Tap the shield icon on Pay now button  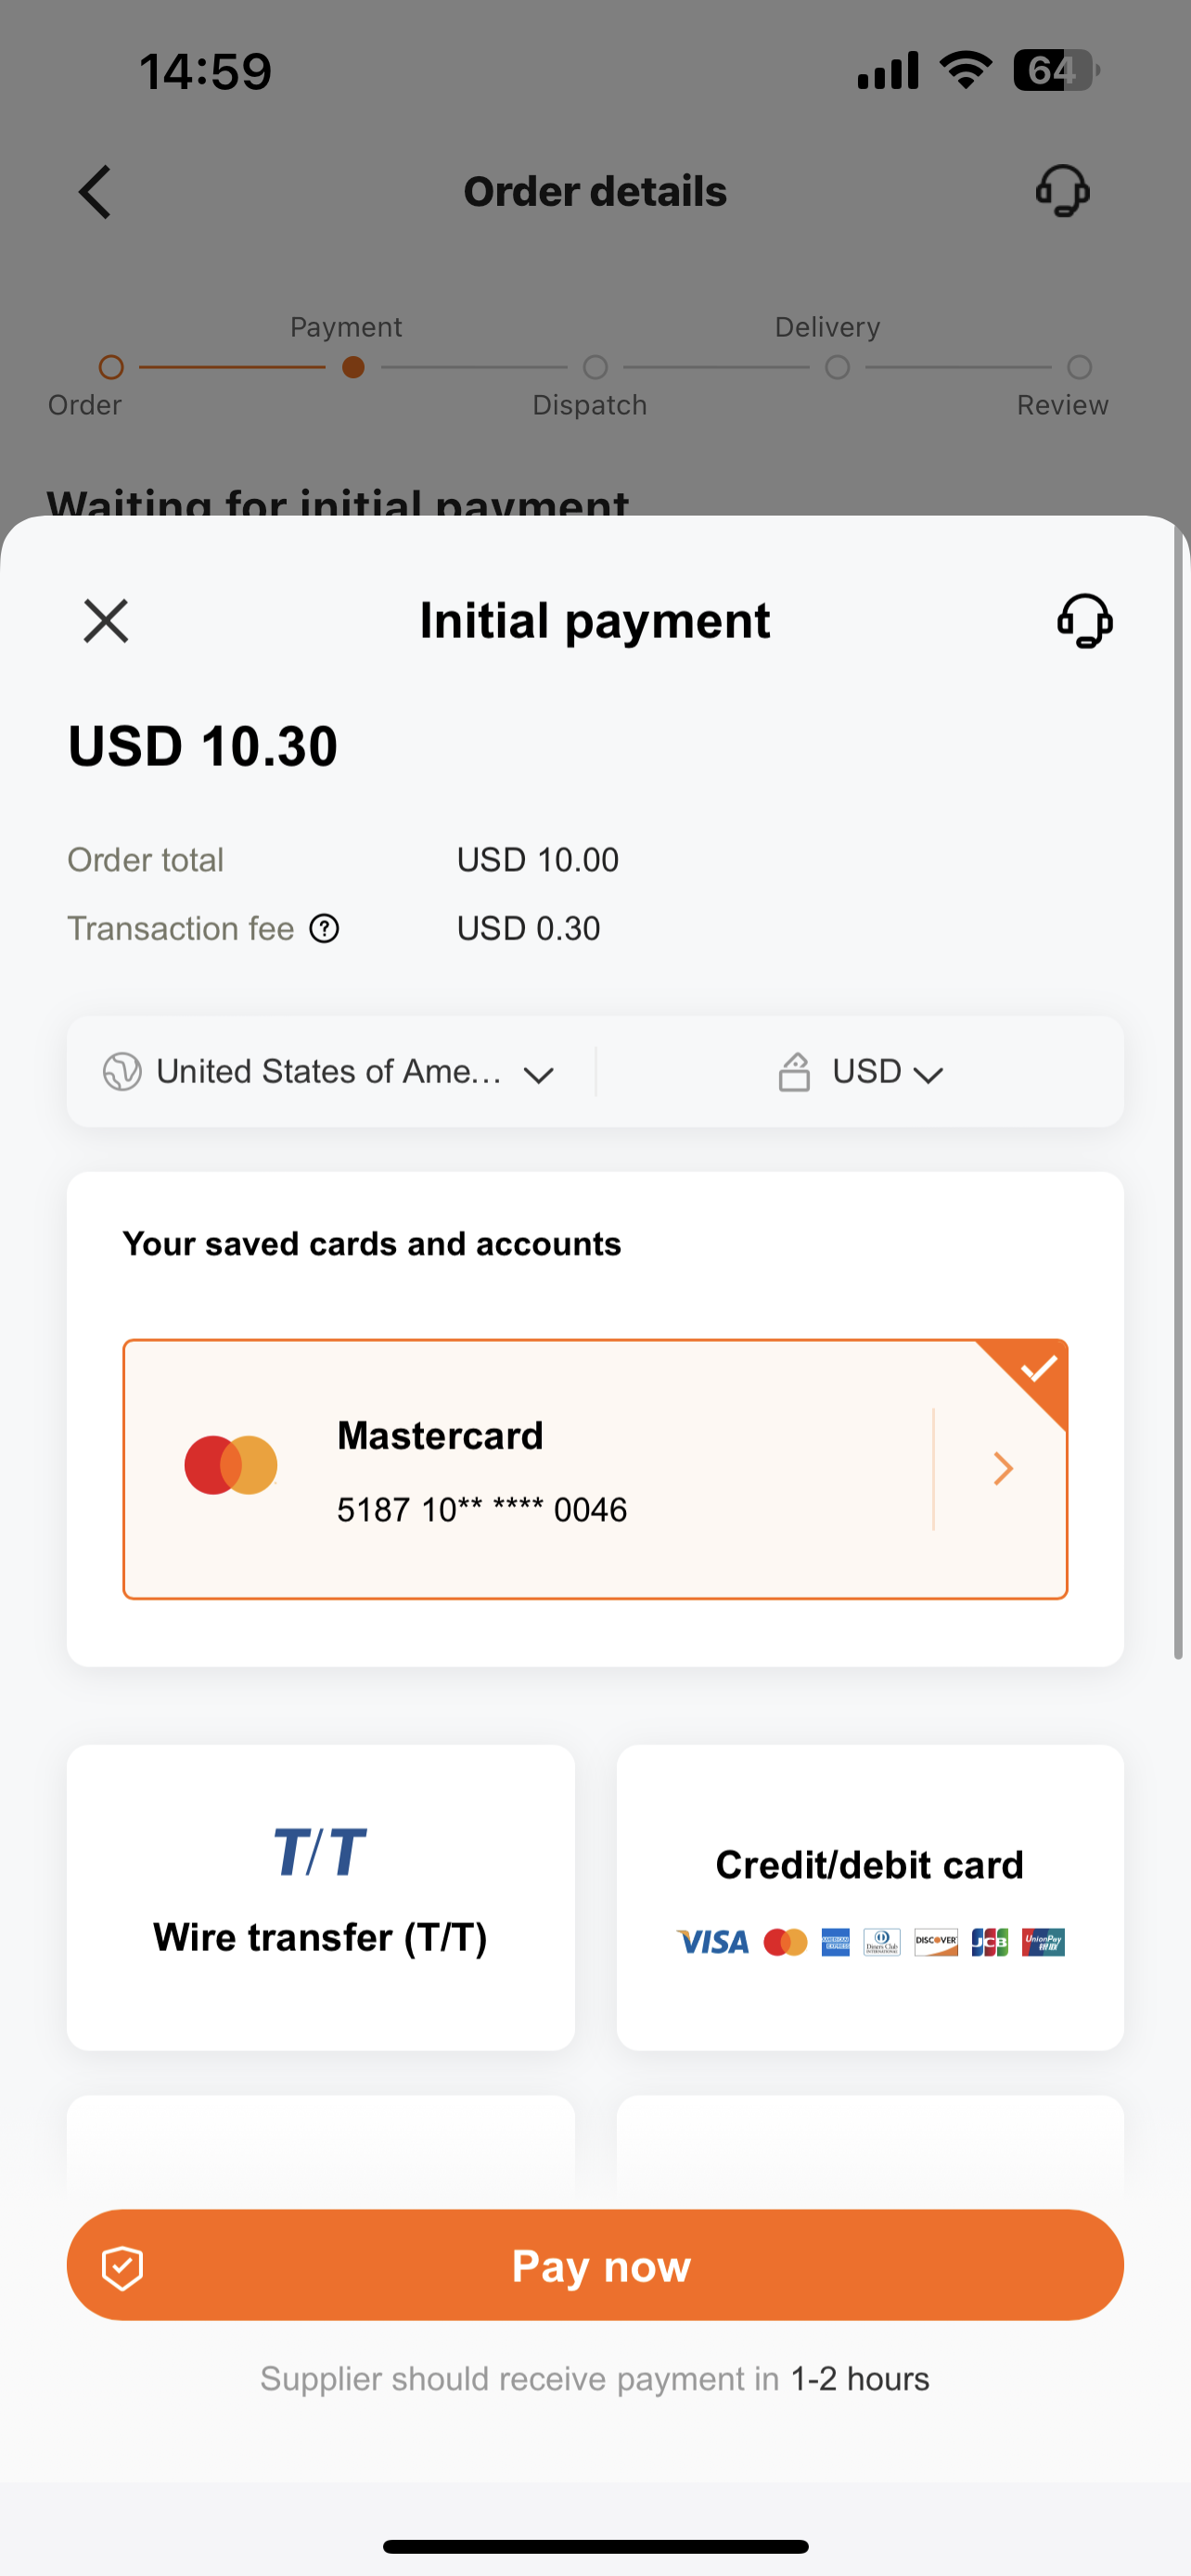coord(123,2267)
